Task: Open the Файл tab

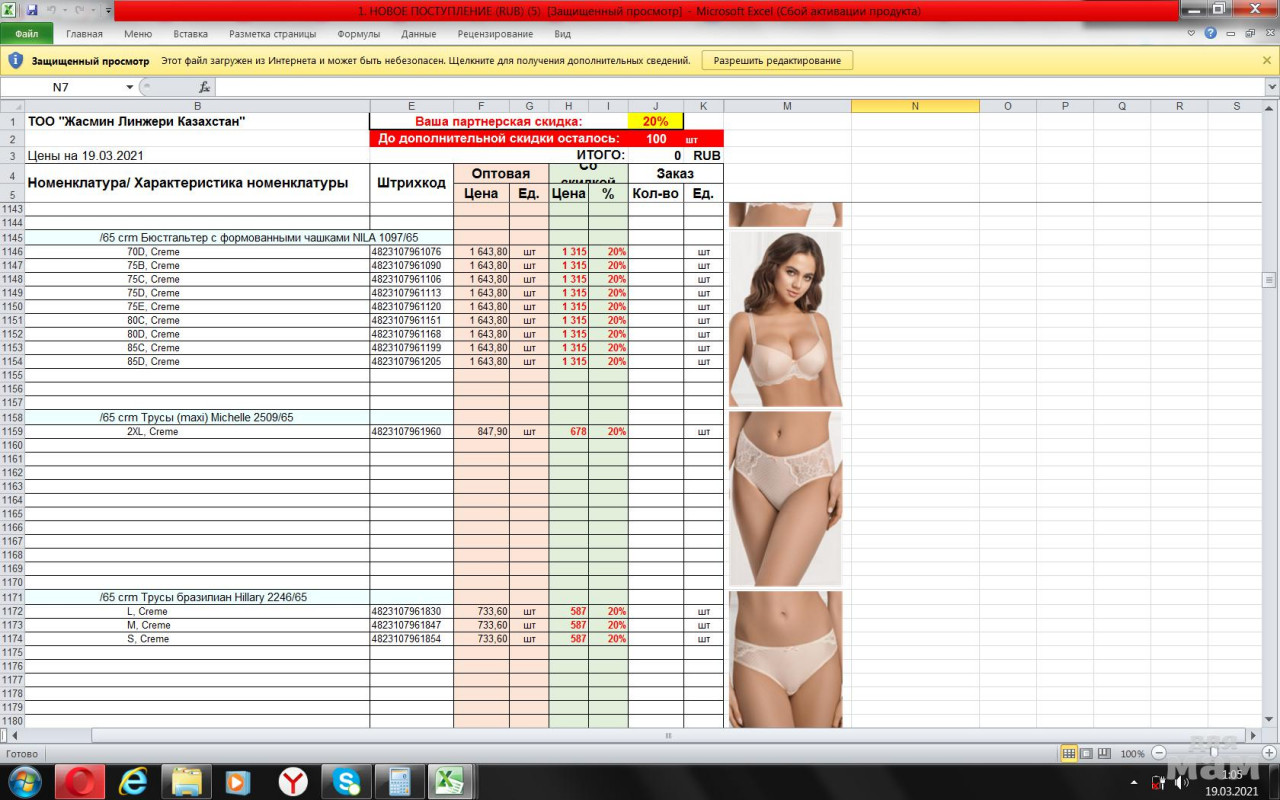Action: pyautogui.click(x=26, y=34)
